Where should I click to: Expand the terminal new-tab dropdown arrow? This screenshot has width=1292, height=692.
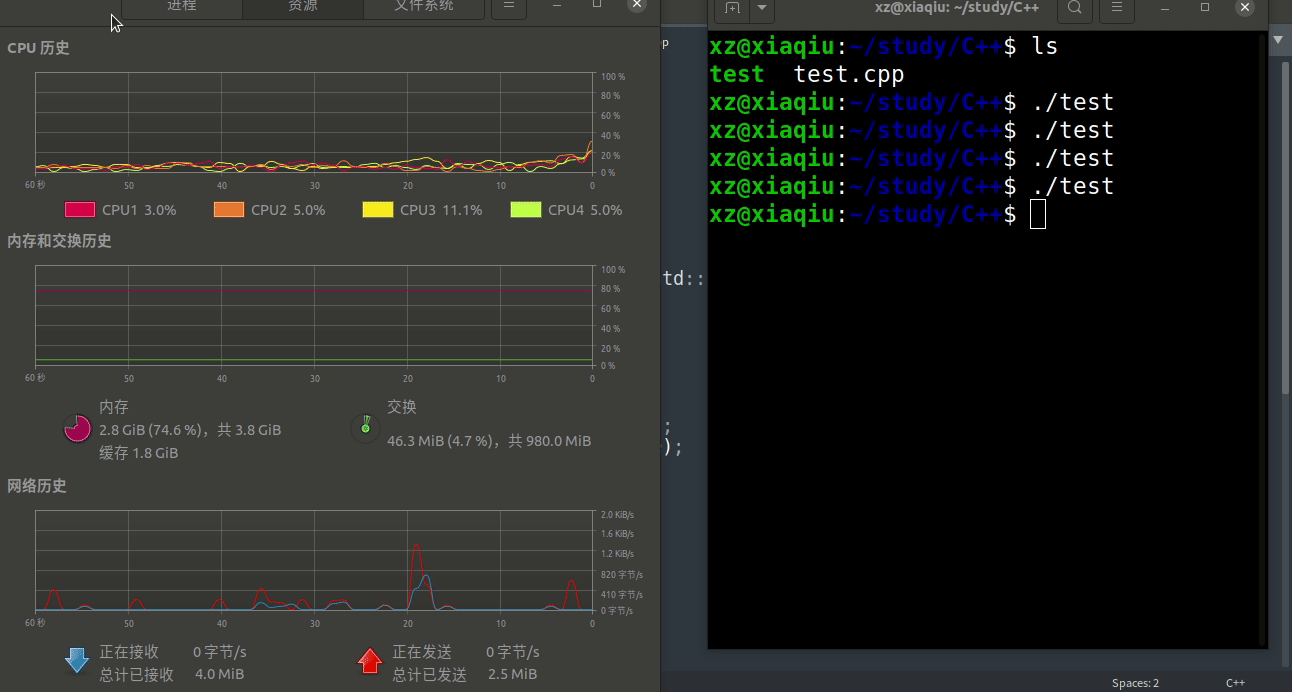[x=762, y=8]
